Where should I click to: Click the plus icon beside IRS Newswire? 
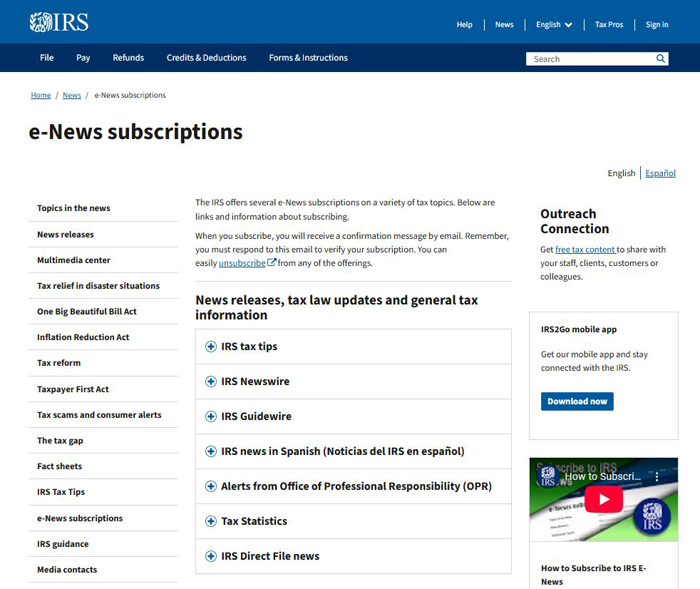[x=211, y=381]
